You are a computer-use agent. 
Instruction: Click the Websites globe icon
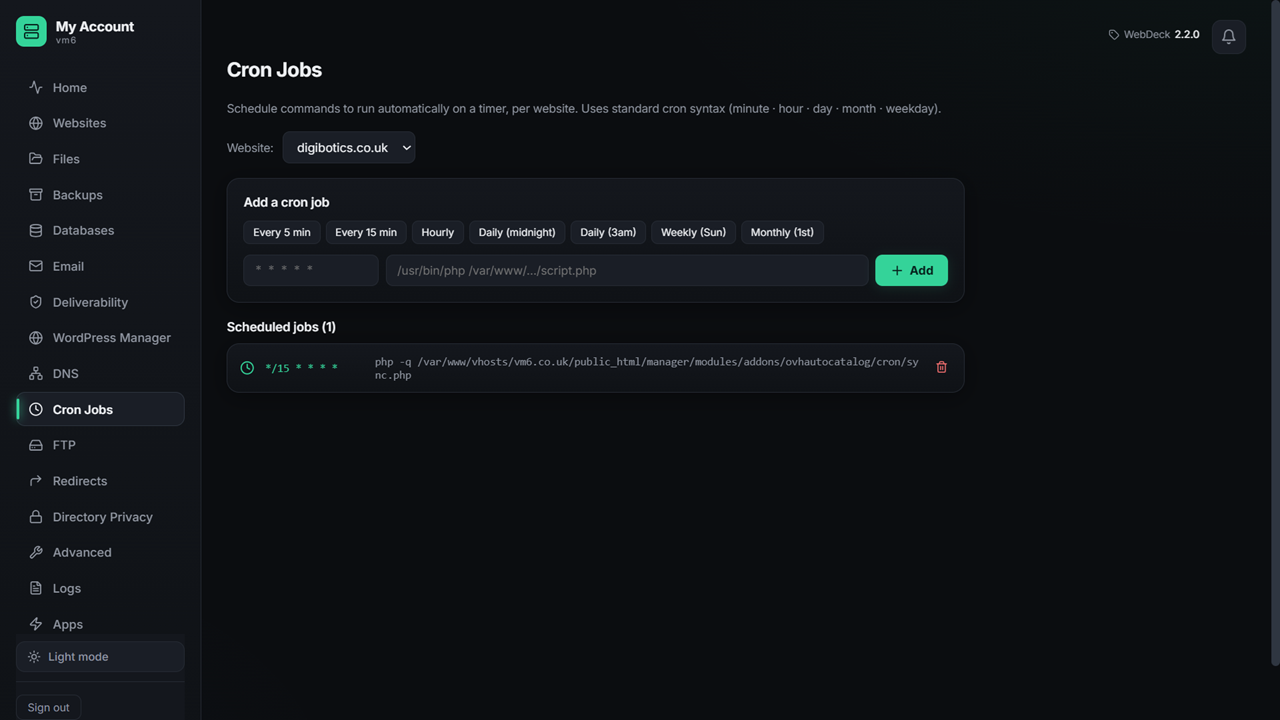point(36,123)
